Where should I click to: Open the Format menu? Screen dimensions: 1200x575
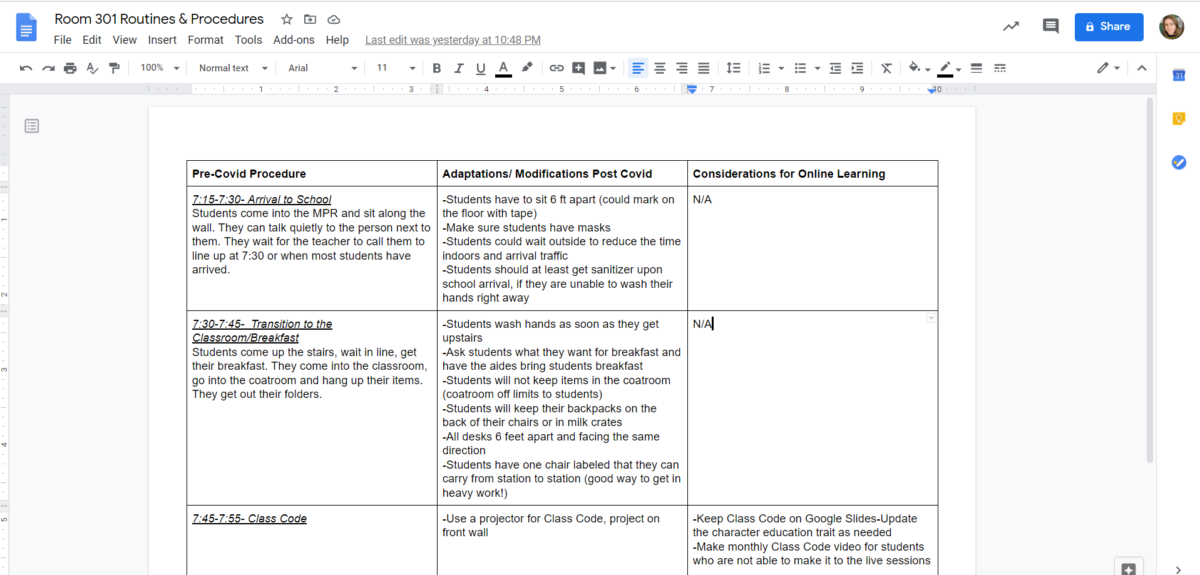(x=206, y=40)
